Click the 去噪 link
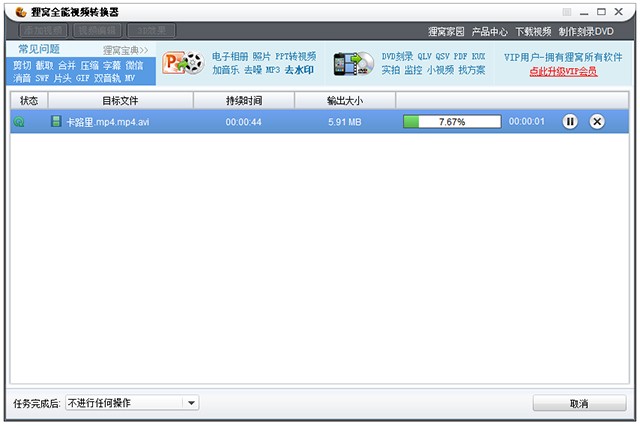 pos(253,70)
